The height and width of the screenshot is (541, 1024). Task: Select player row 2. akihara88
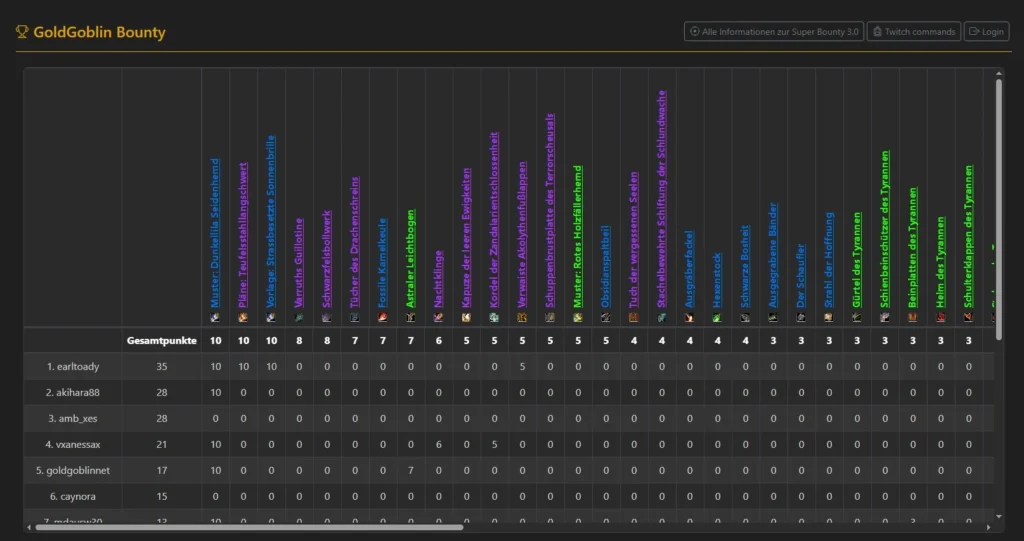pos(509,392)
